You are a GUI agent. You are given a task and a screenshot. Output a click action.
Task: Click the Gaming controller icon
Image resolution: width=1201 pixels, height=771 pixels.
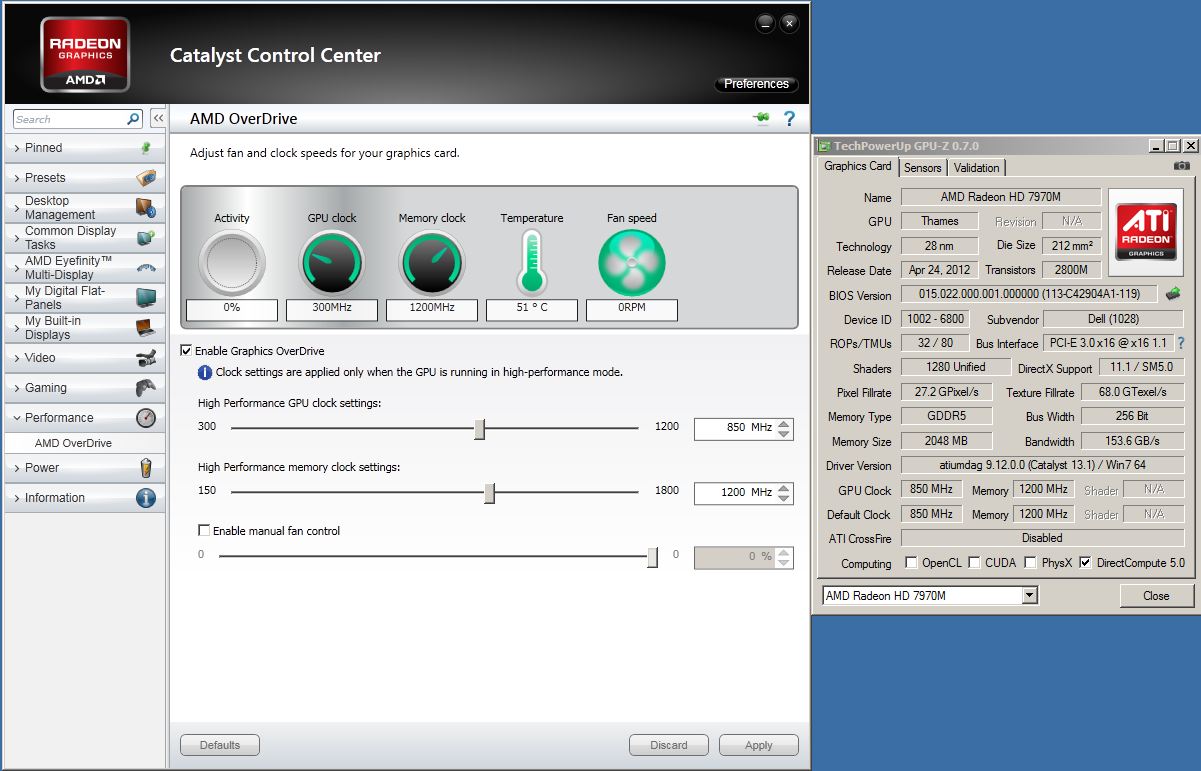pyautogui.click(x=146, y=388)
